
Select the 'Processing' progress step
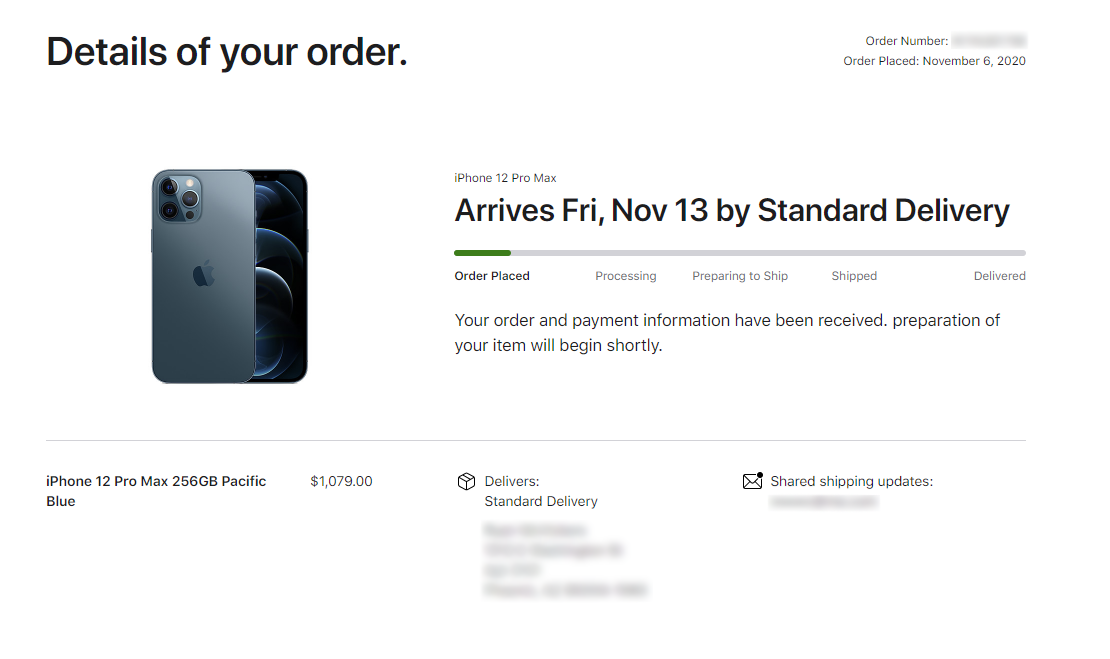tap(626, 276)
